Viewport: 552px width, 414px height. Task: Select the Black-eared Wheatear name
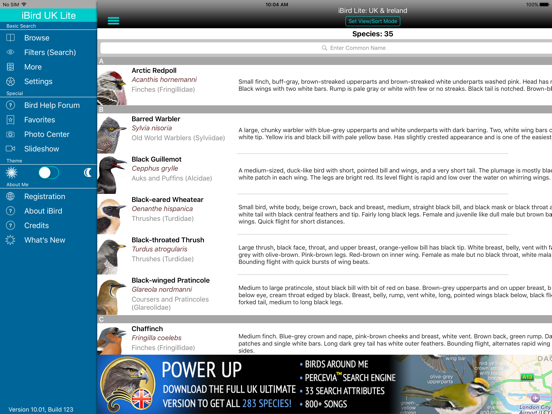(x=167, y=199)
